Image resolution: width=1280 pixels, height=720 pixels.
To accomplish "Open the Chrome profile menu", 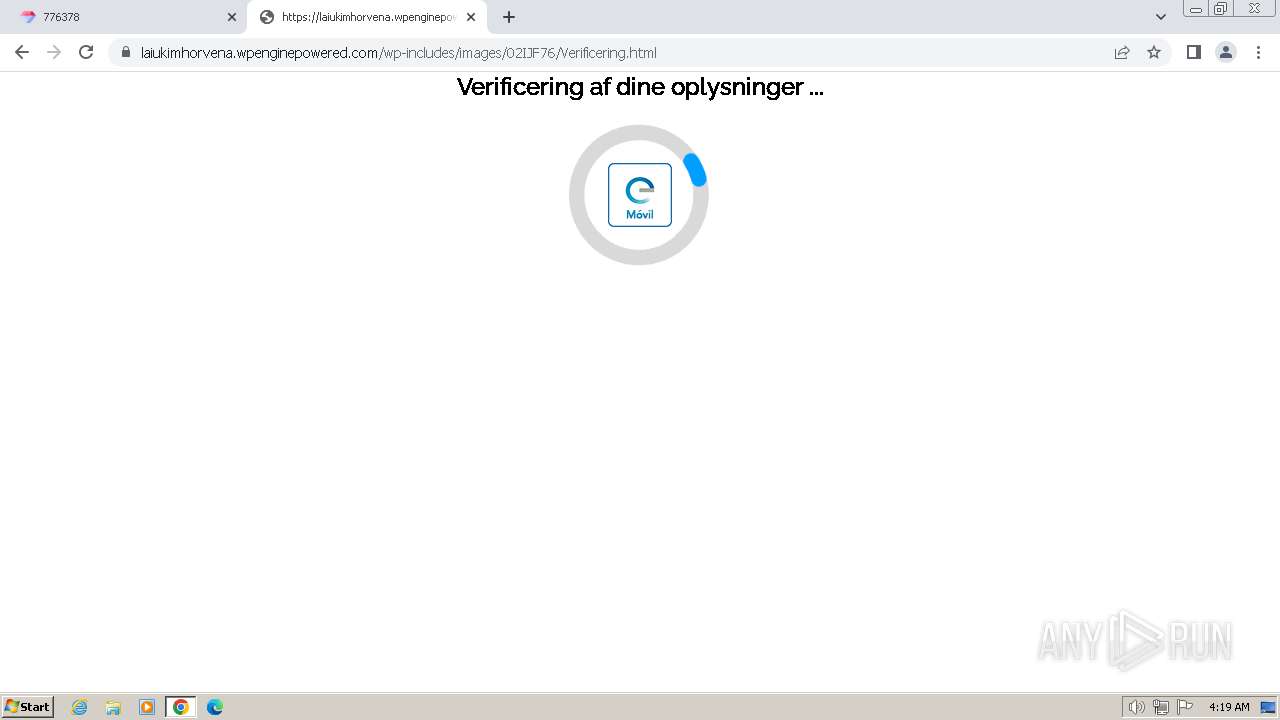I will [x=1226, y=52].
